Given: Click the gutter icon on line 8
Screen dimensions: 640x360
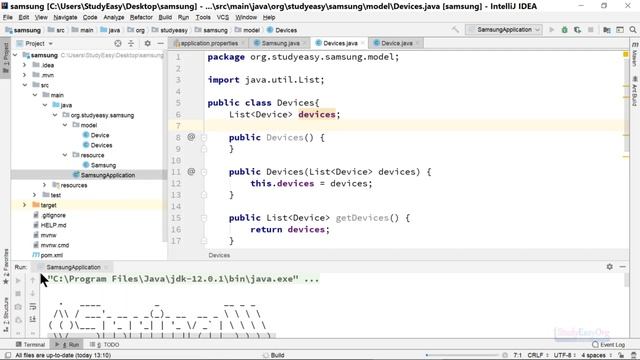Looking at the screenshot, I should point(191,137).
